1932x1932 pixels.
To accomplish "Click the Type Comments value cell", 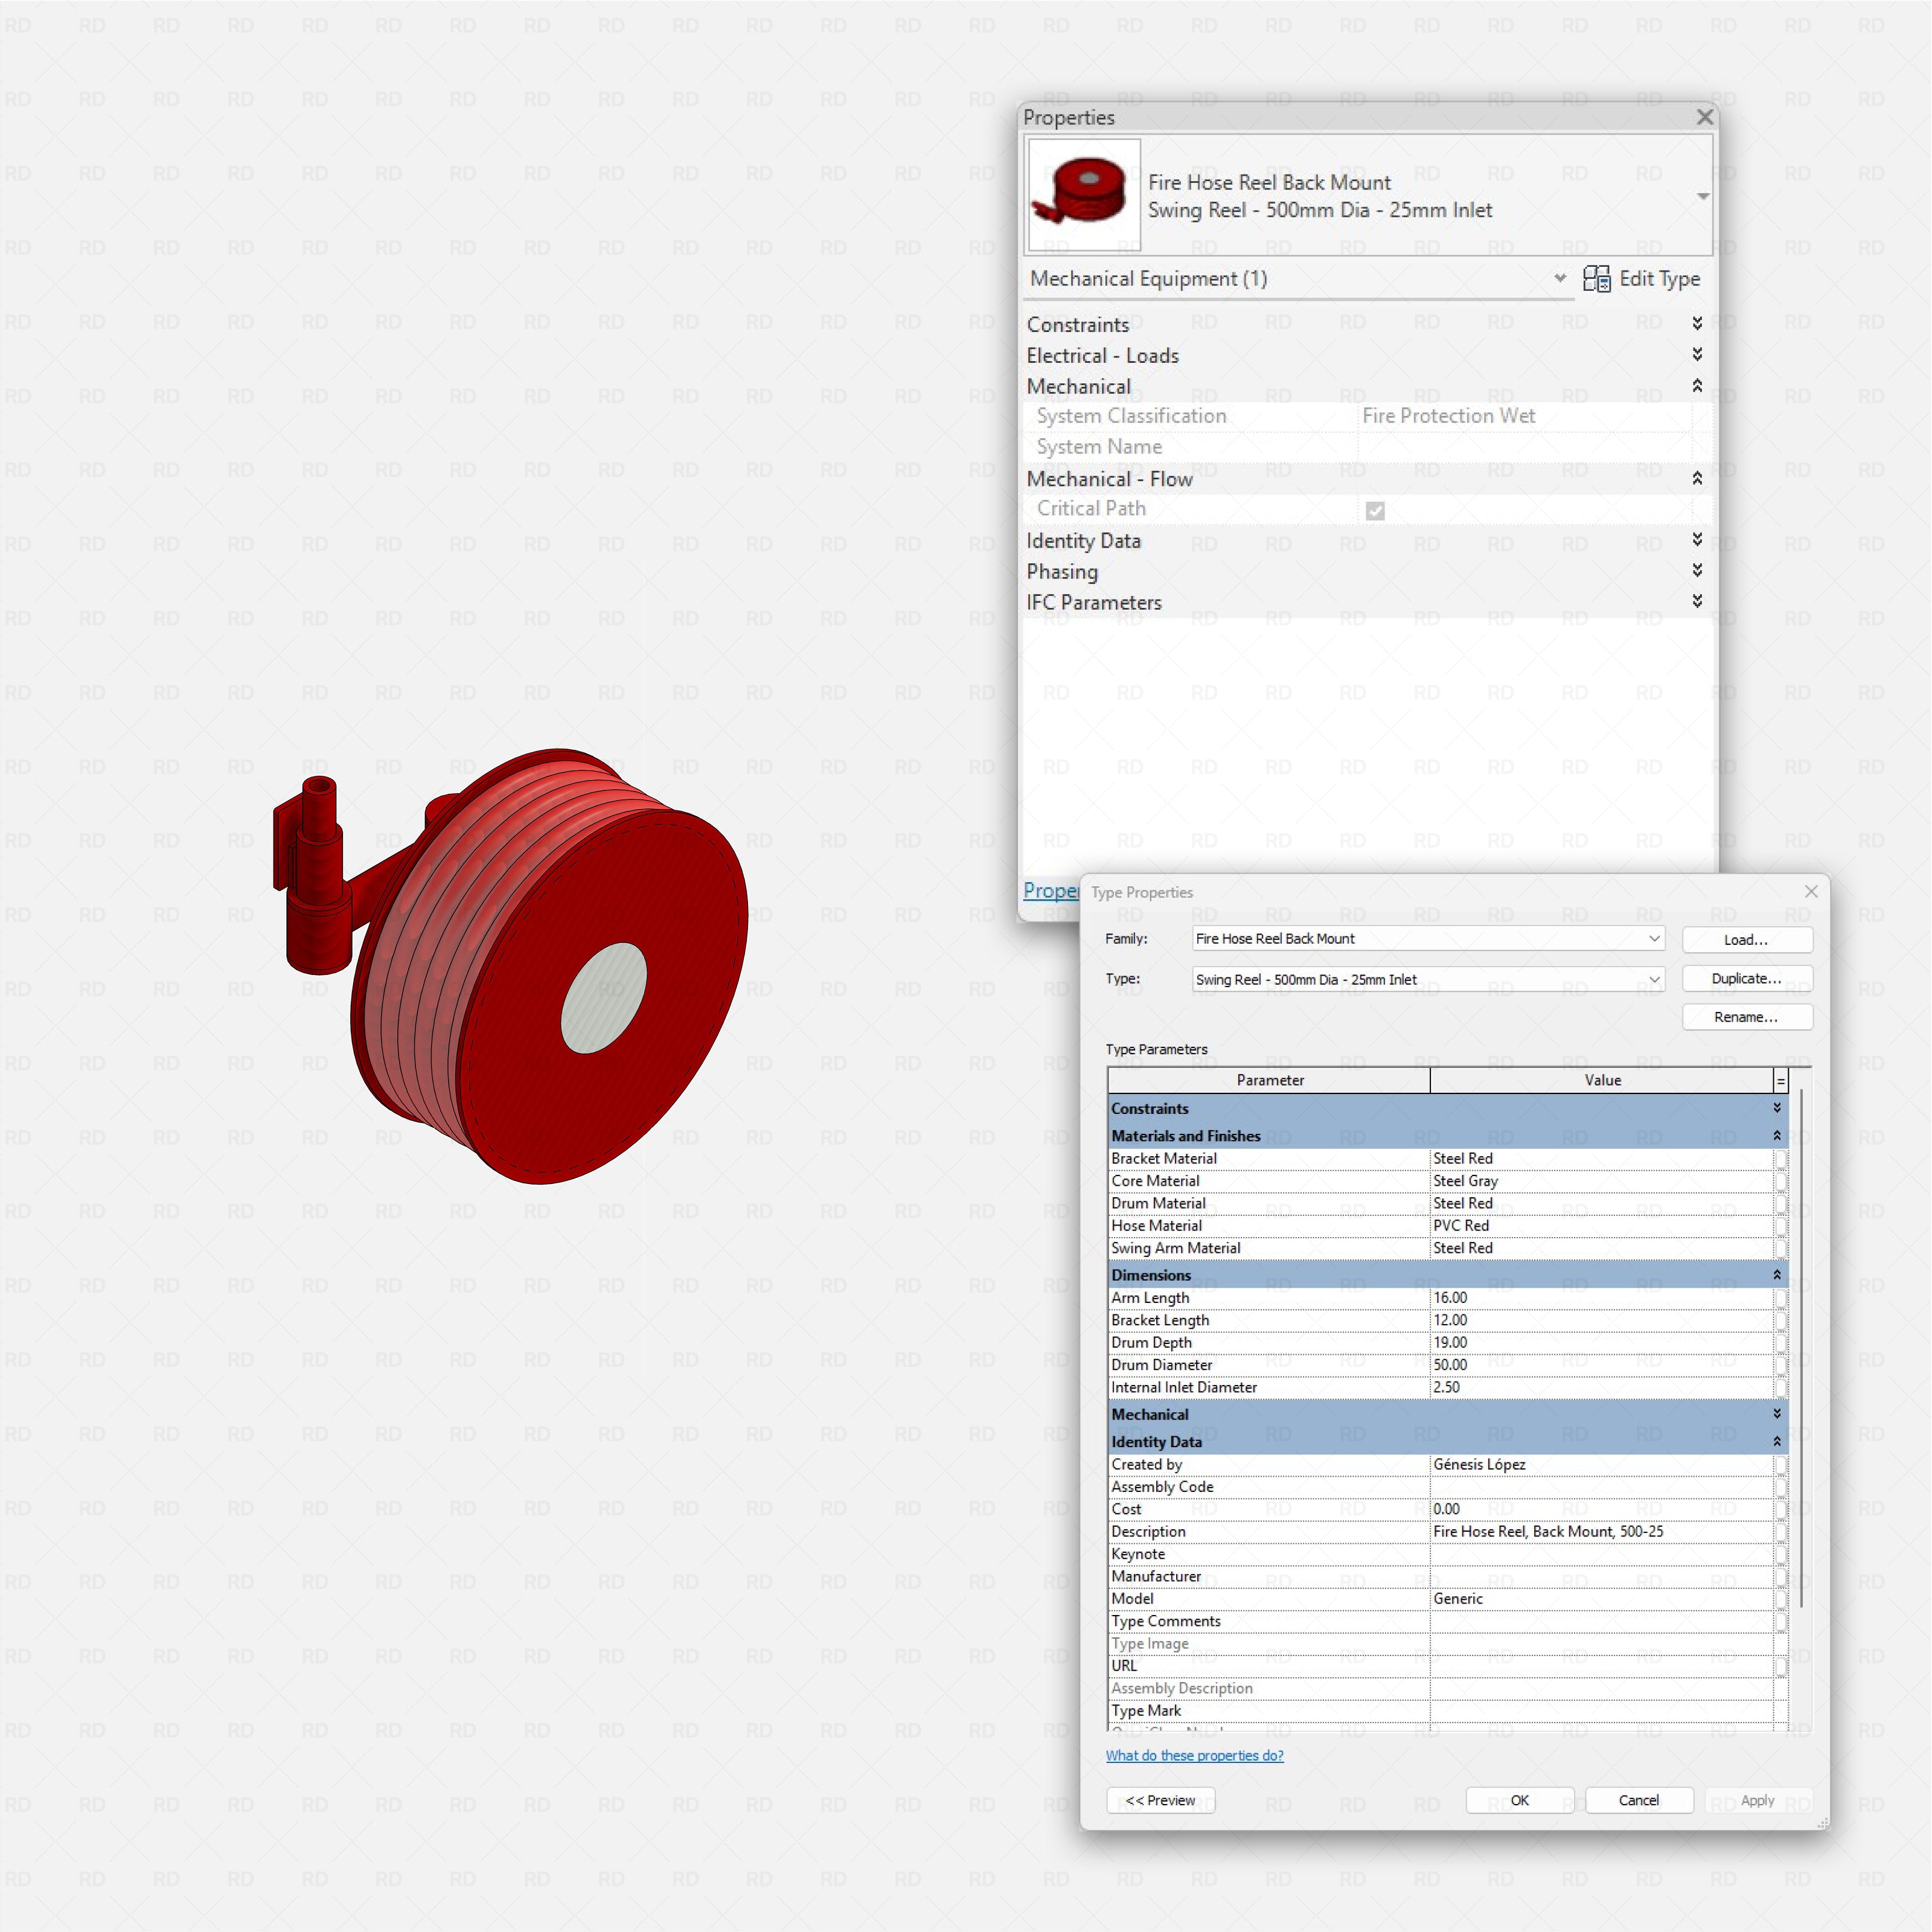I will coord(1601,1621).
